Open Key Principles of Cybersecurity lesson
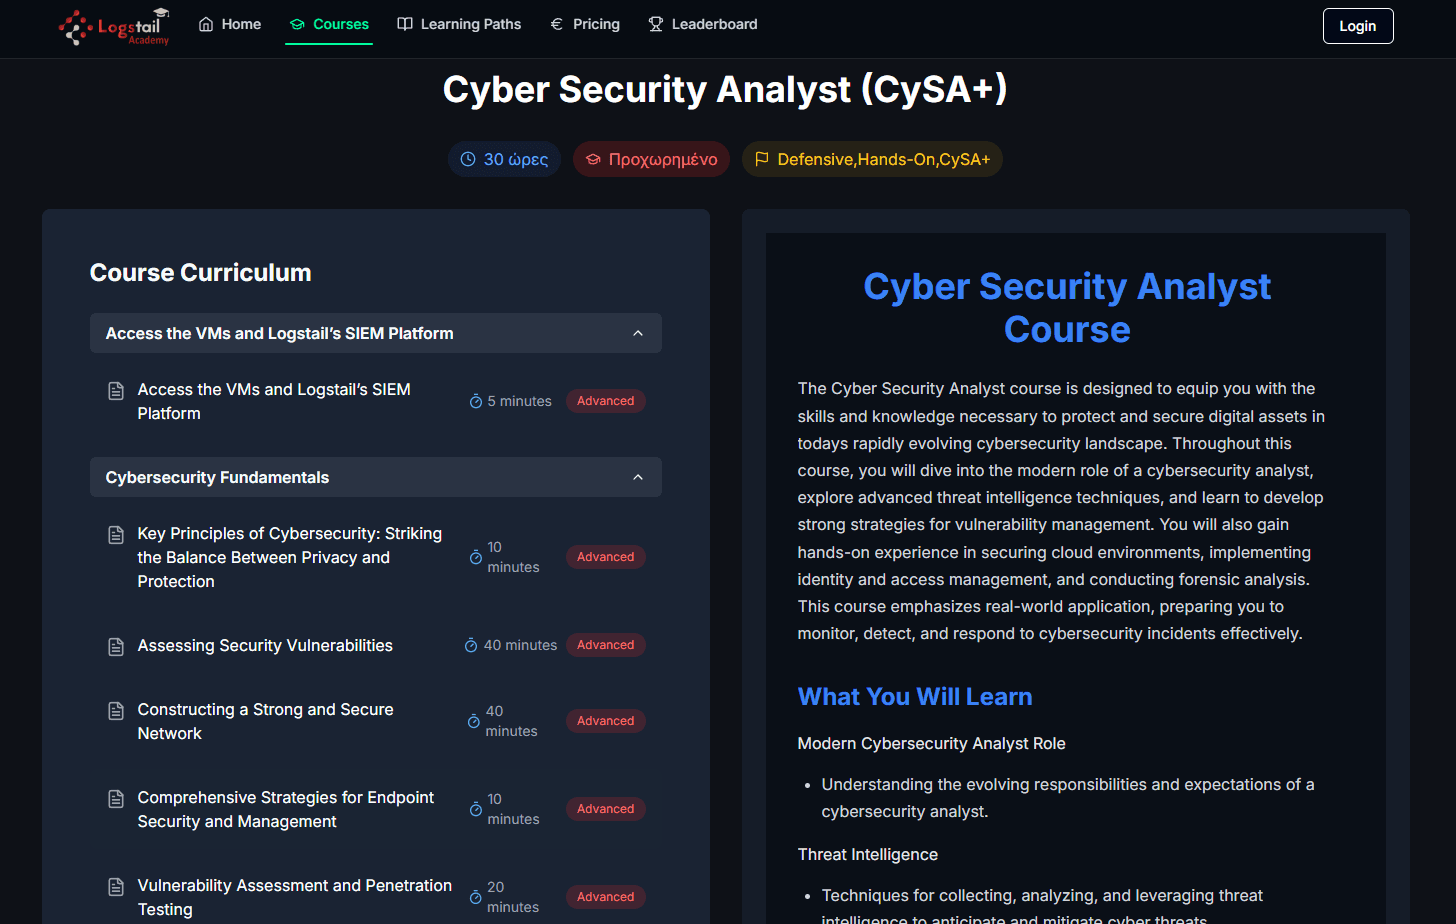Image resolution: width=1456 pixels, height=924 pixels. pos(290,557)
